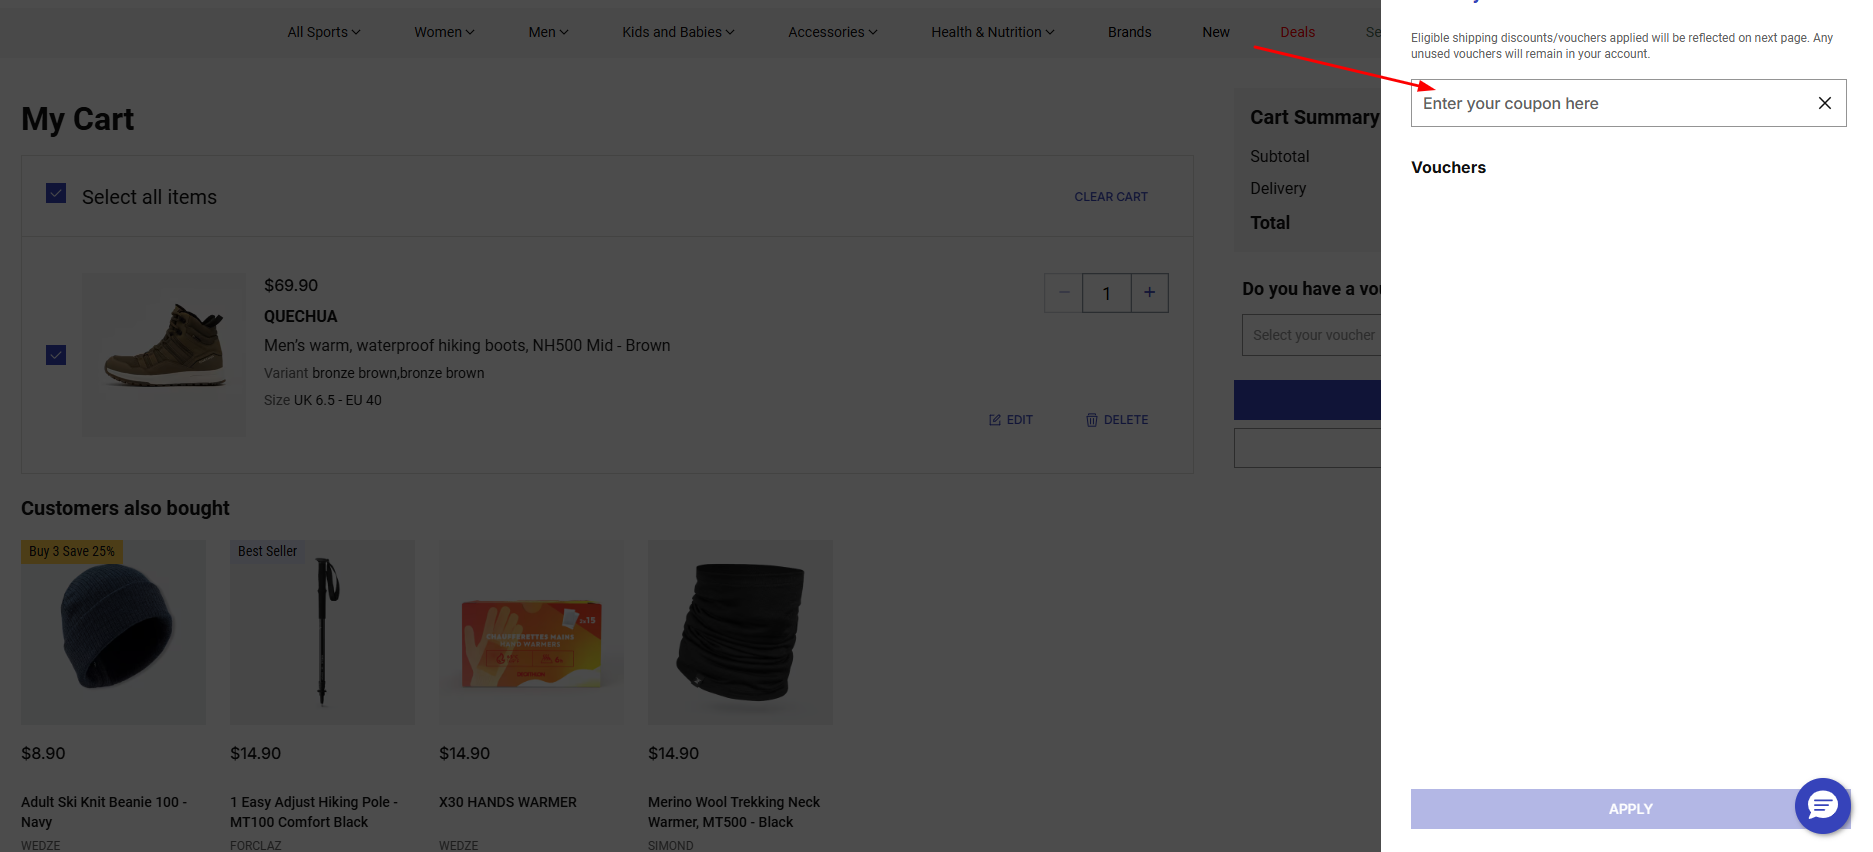Open the chat support bubble

1822,805
